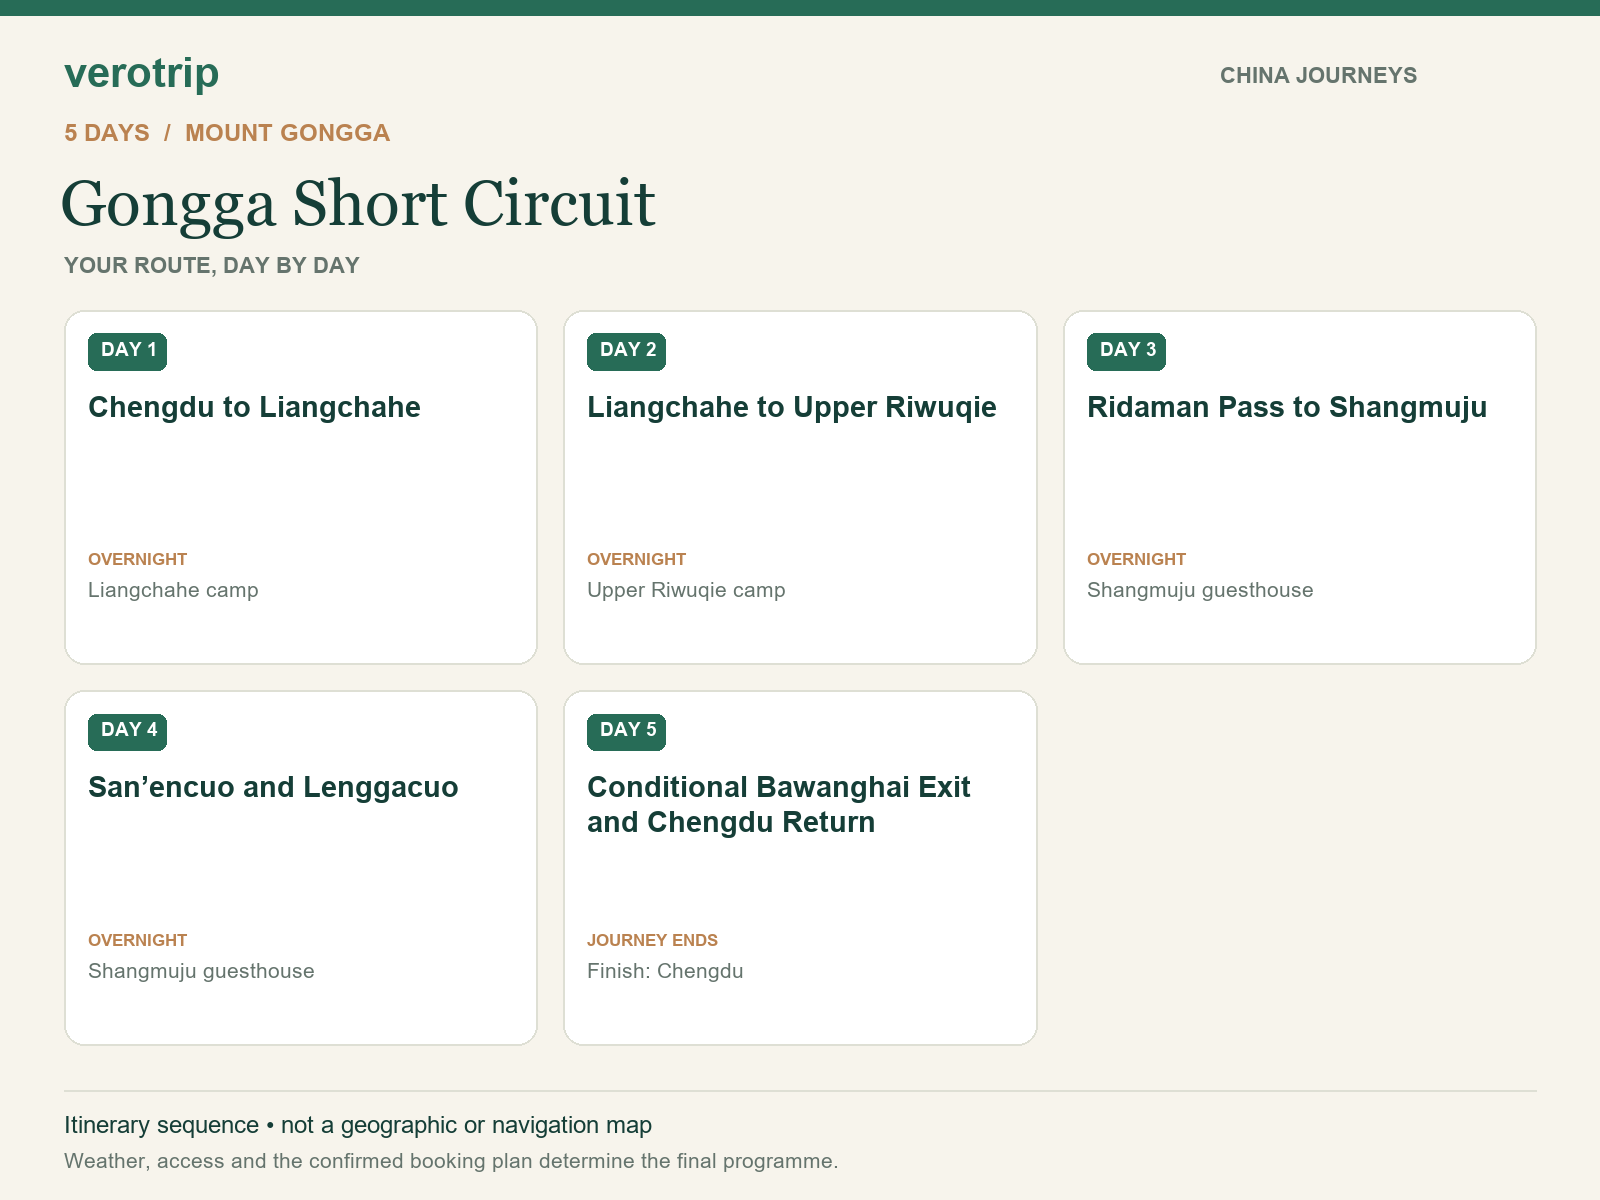Click Shangmuju guesthouse in Day 3 card
The height and width of the screenshot is (1200, 1600).
(1200, 590)
